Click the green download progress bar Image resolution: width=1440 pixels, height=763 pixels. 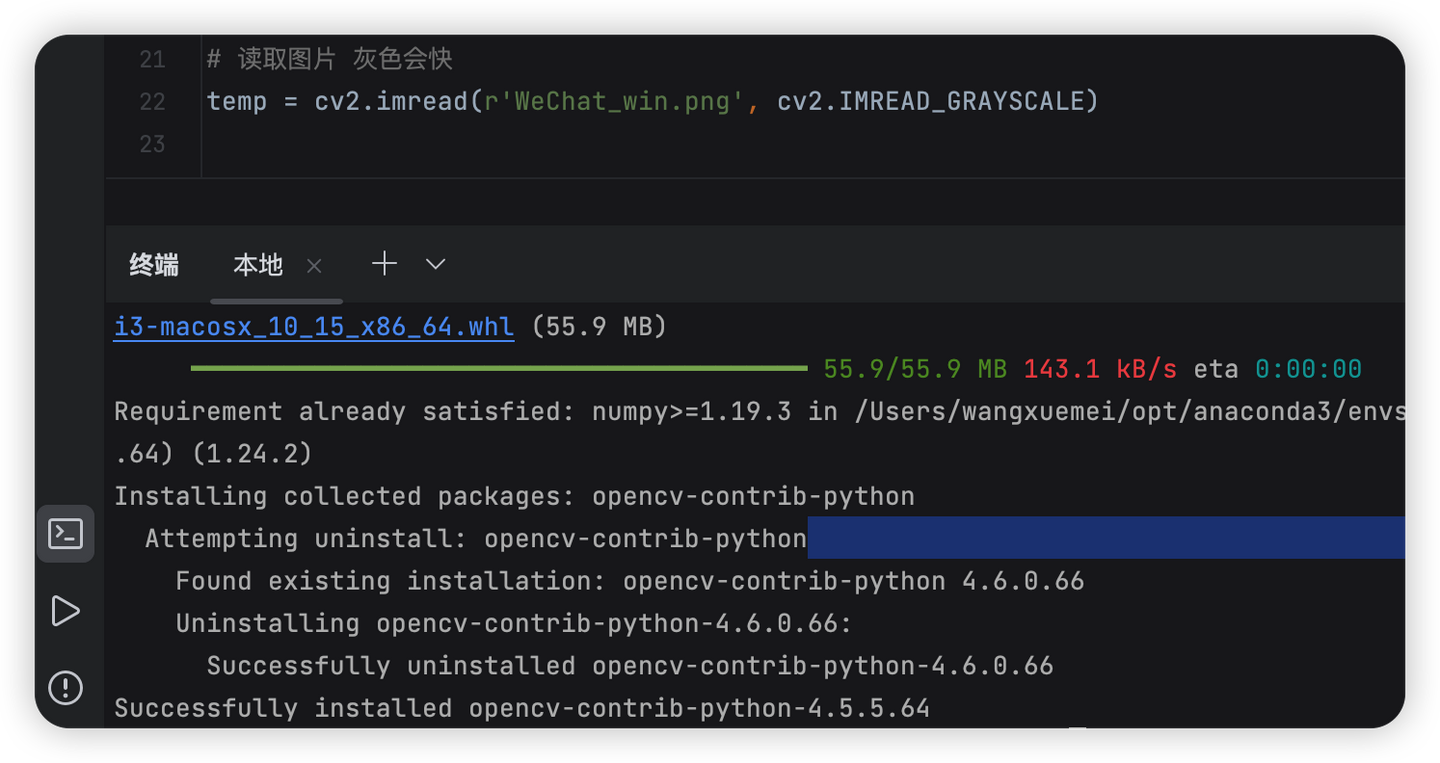pyautogui.click(x=500, y=368)
